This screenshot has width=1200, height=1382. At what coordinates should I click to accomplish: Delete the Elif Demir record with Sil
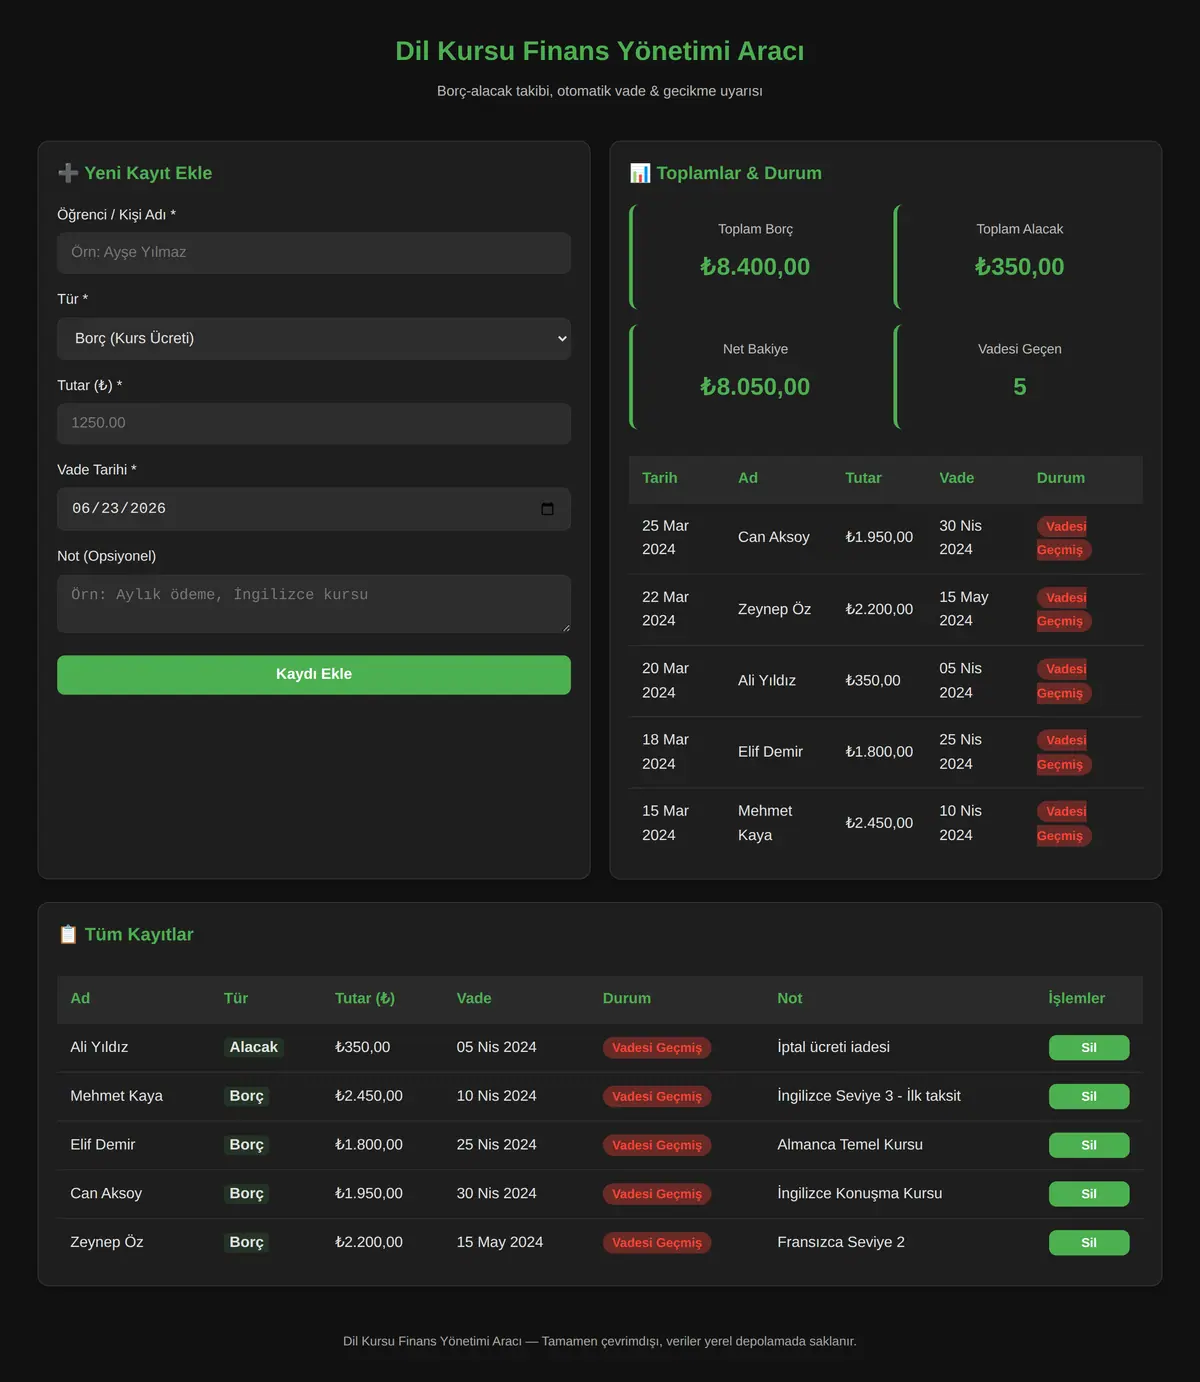pos(1089,1145)
